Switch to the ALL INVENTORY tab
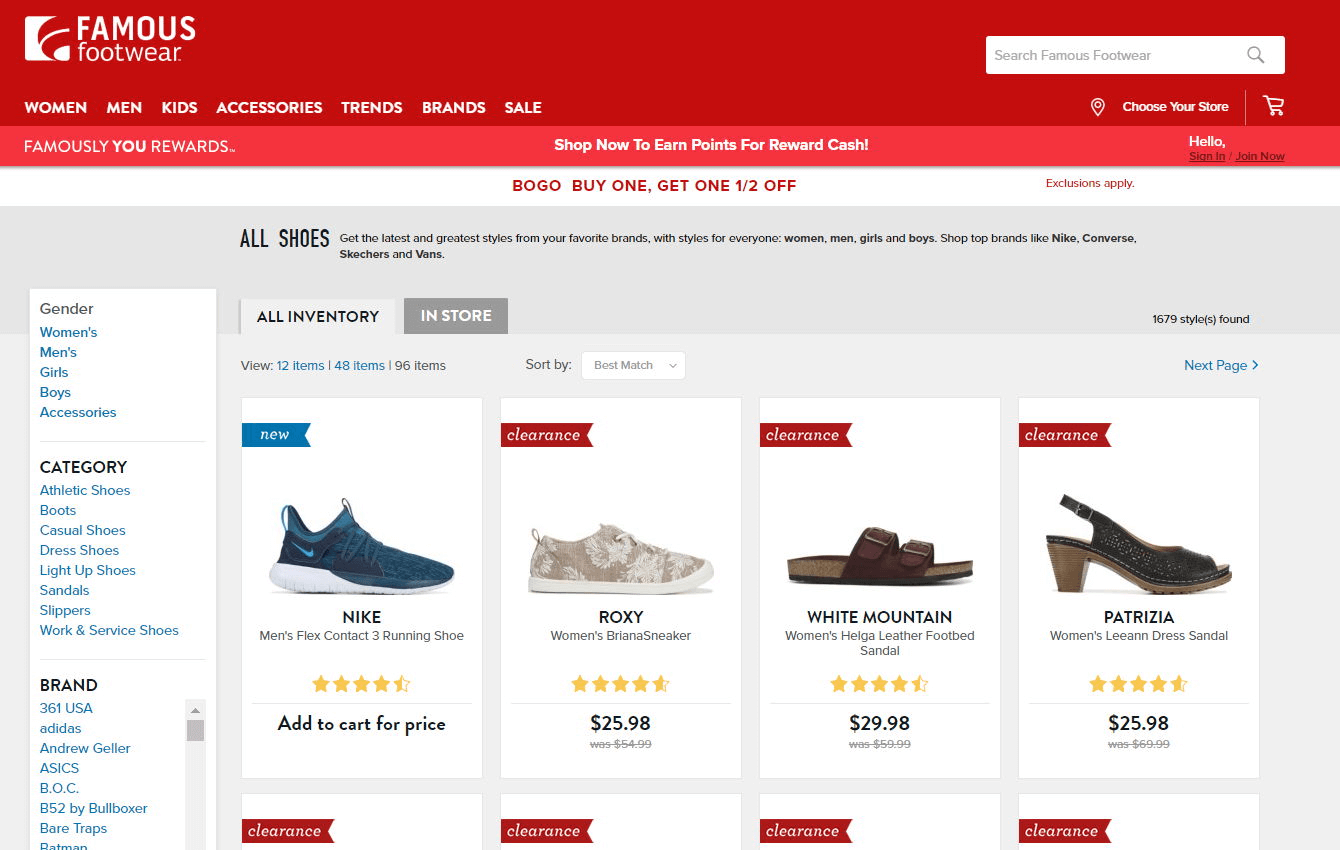 pos(318,316)
